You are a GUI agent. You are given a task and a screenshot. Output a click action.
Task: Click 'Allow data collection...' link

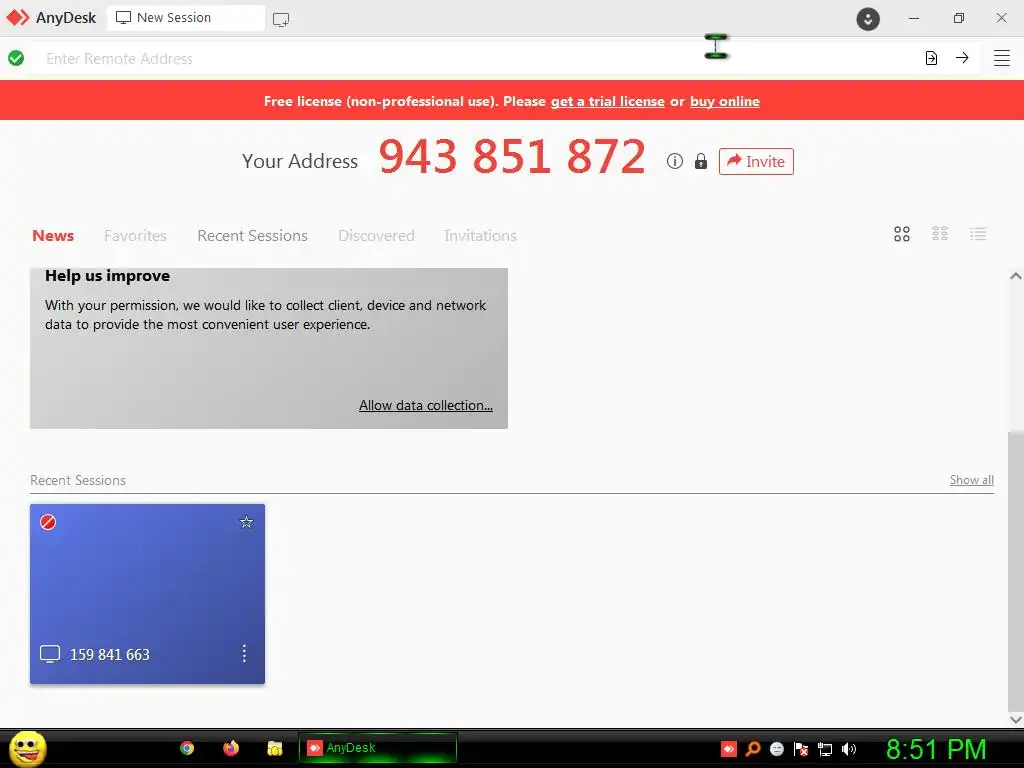coord(426,406)
